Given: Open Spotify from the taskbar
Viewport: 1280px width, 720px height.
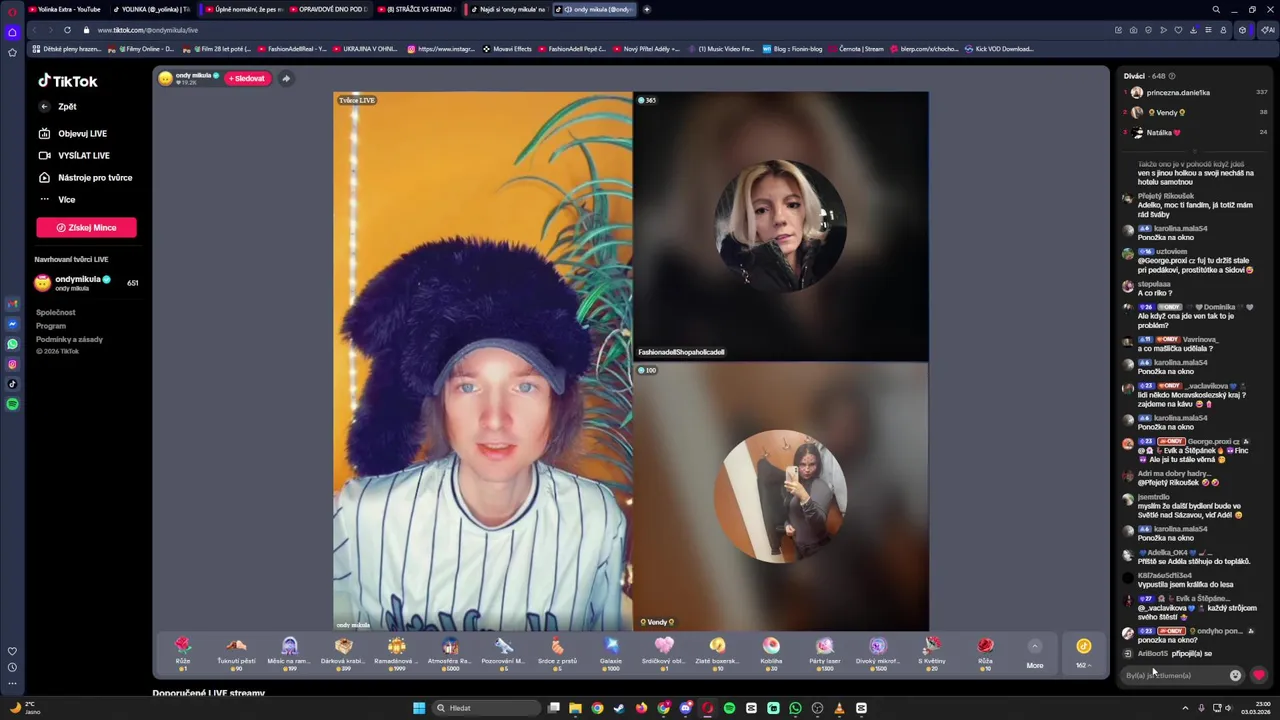Looking at the screenshot, I should [x=729, y=708].
